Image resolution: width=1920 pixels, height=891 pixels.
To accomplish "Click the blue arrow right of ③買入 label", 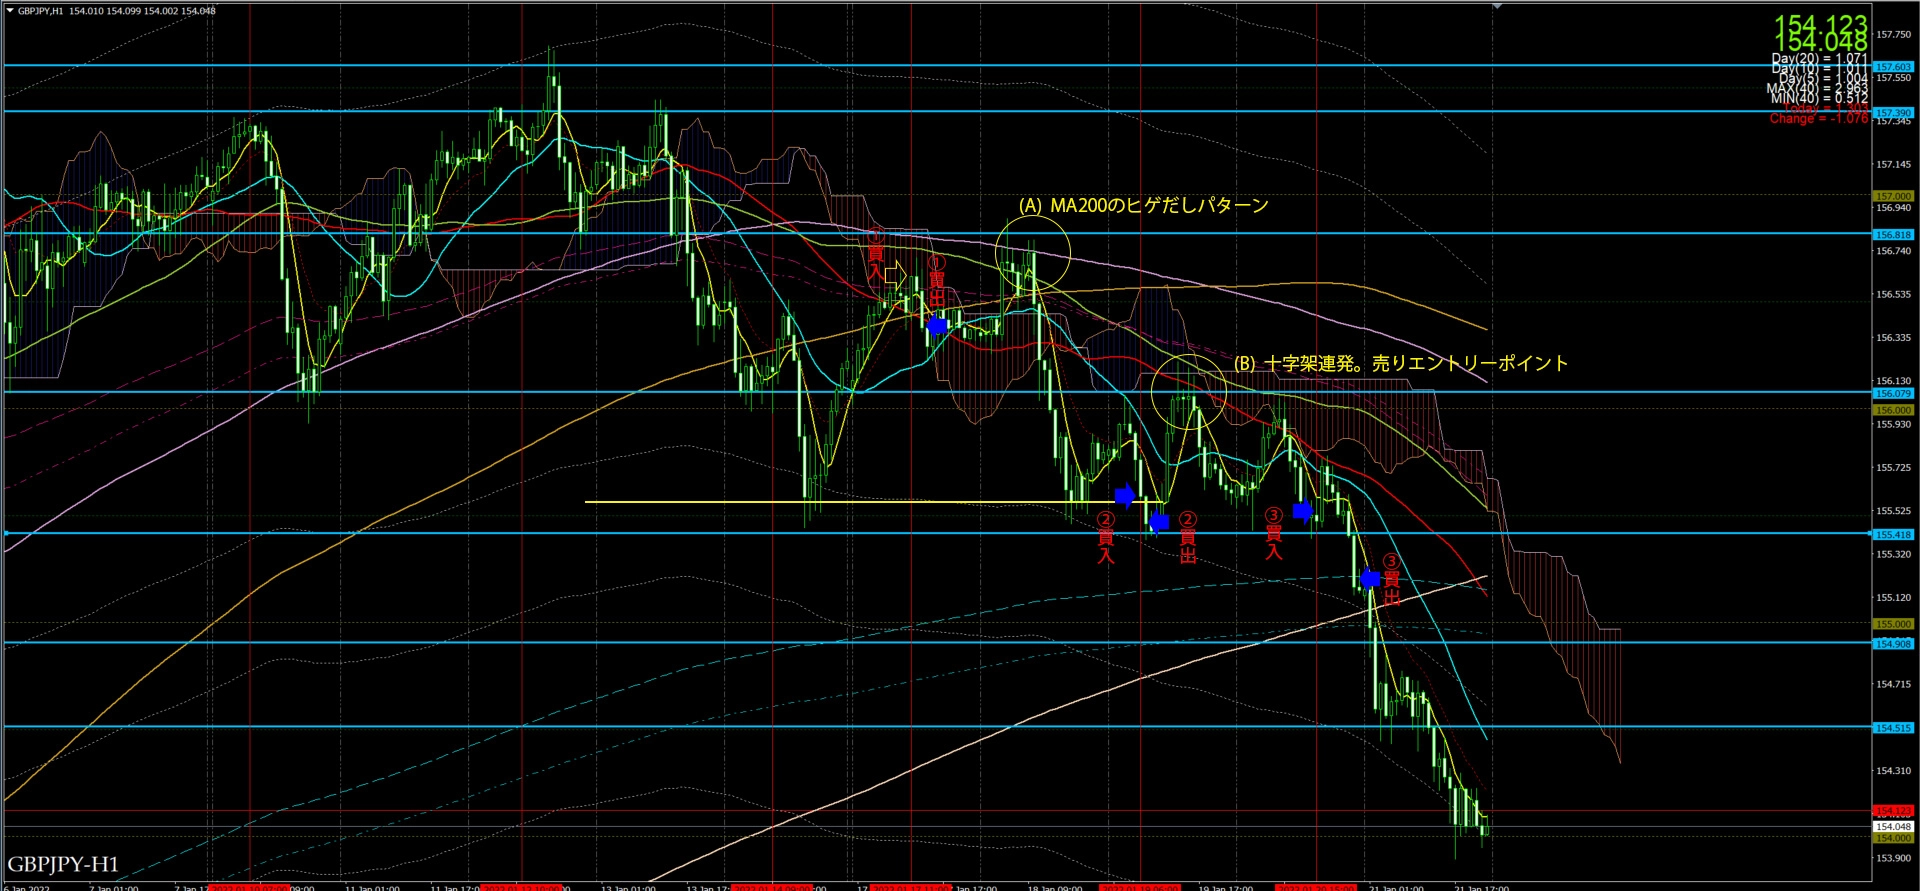I will tap(1303, 511).
